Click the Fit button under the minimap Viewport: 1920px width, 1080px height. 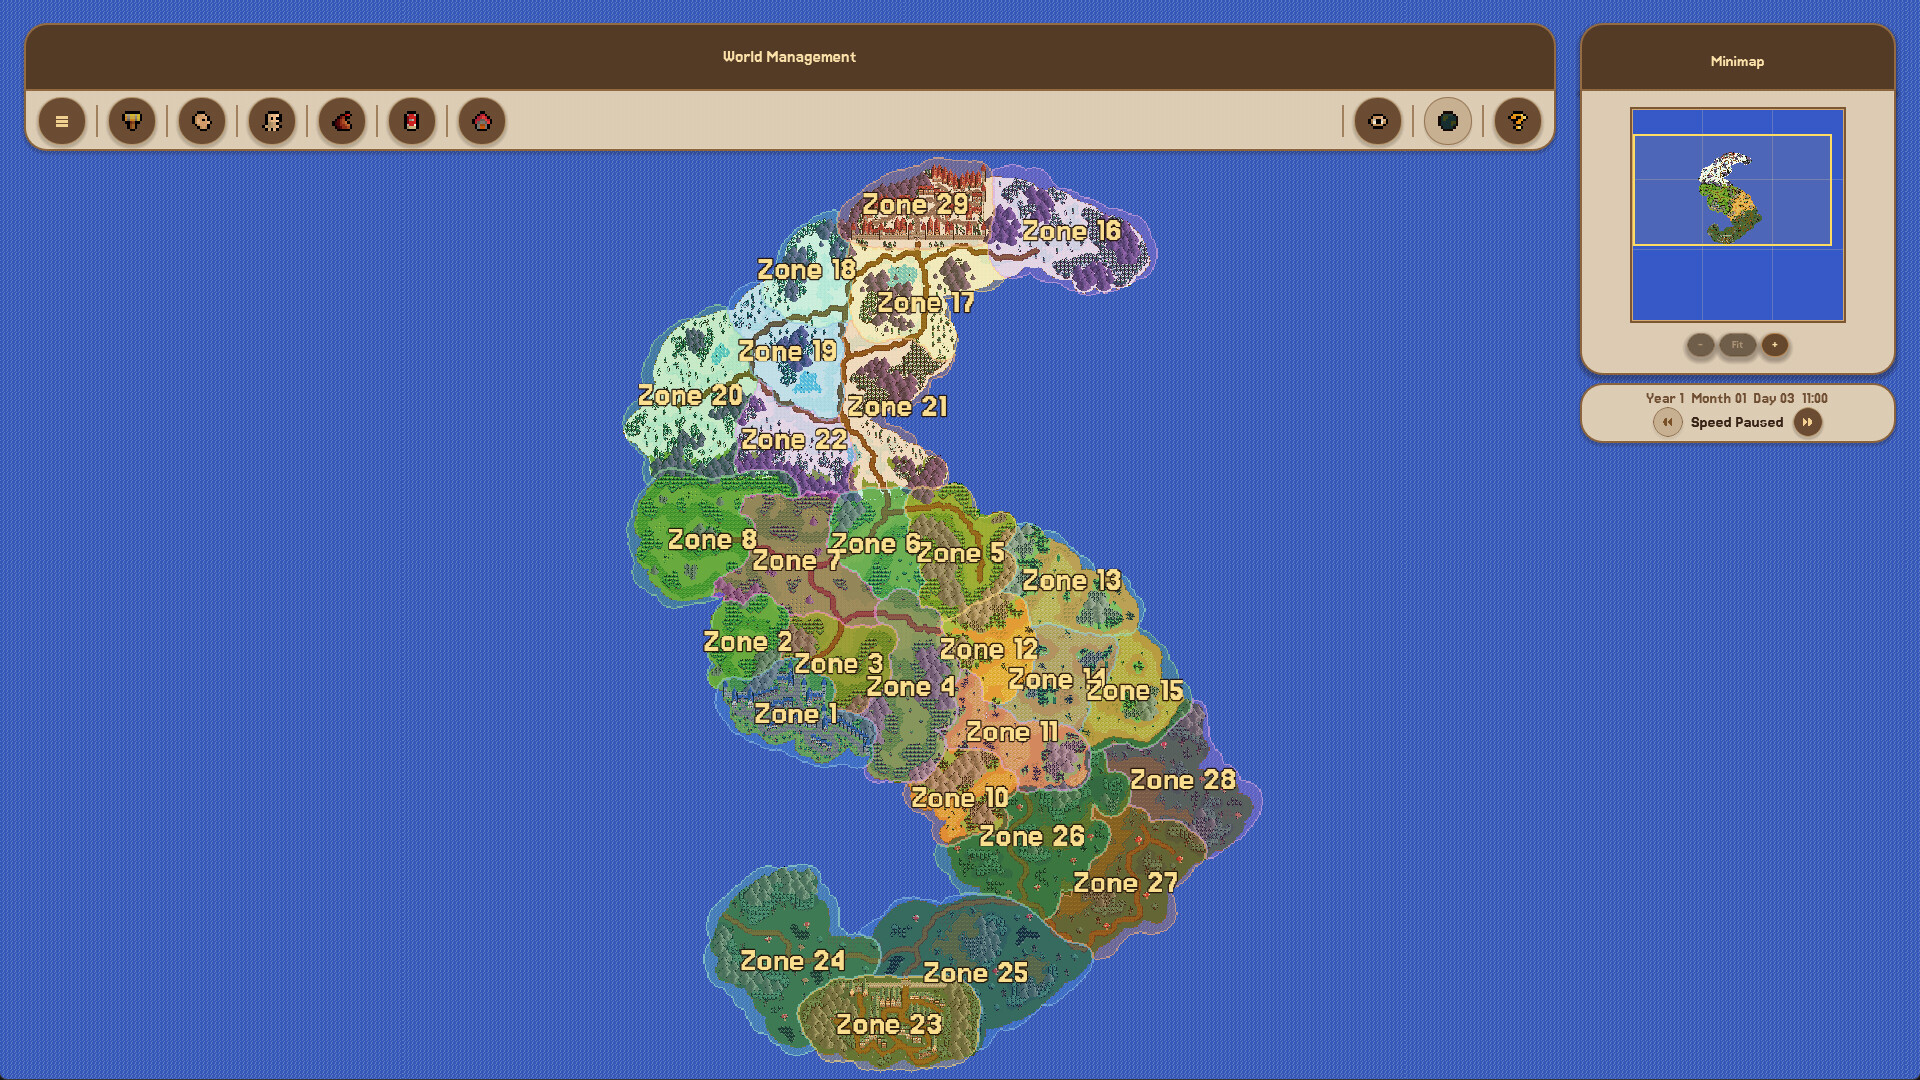(1737, 345)
